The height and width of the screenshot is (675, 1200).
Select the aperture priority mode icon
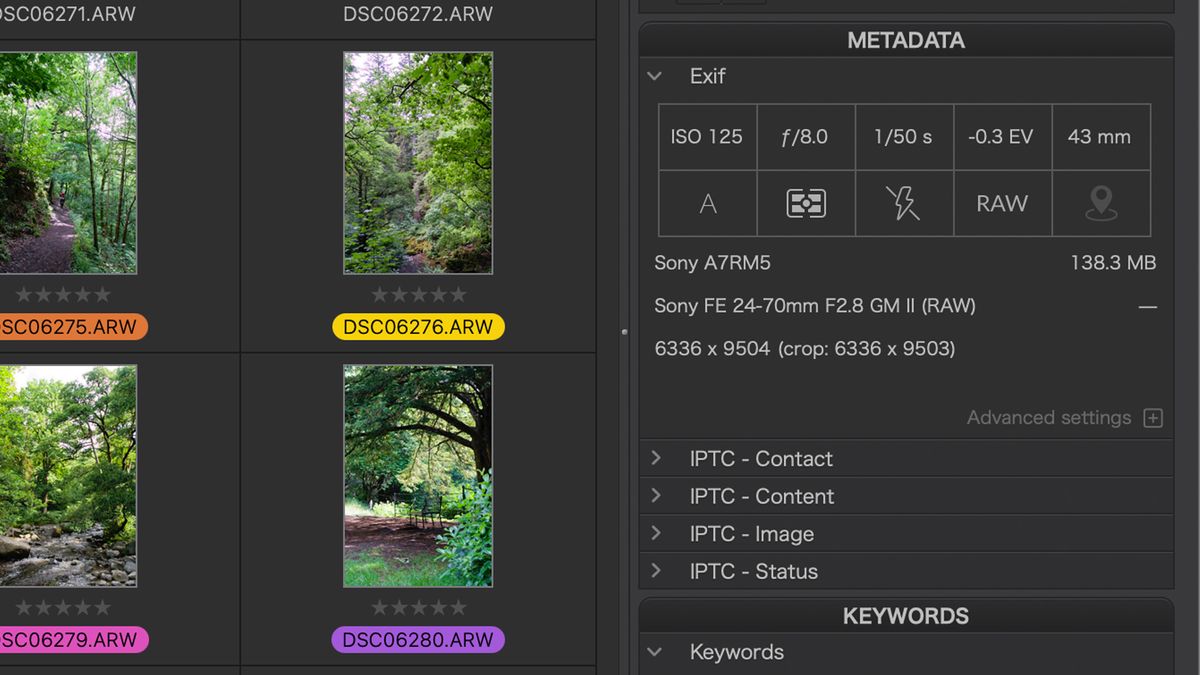pos(707,203)
